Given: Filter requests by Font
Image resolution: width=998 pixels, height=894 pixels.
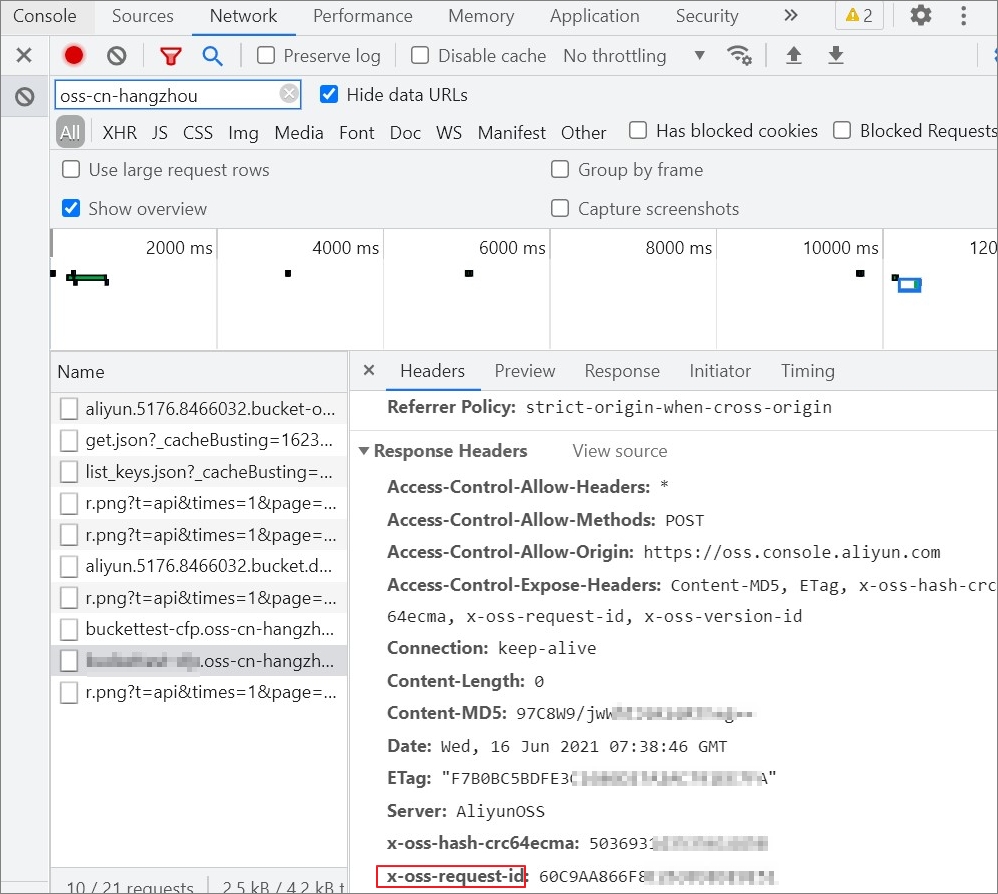Looking at the screenshot, I should (x=356, y=132).
